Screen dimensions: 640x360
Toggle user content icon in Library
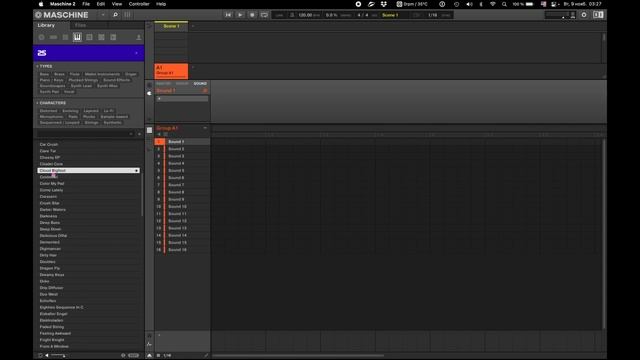138,37
